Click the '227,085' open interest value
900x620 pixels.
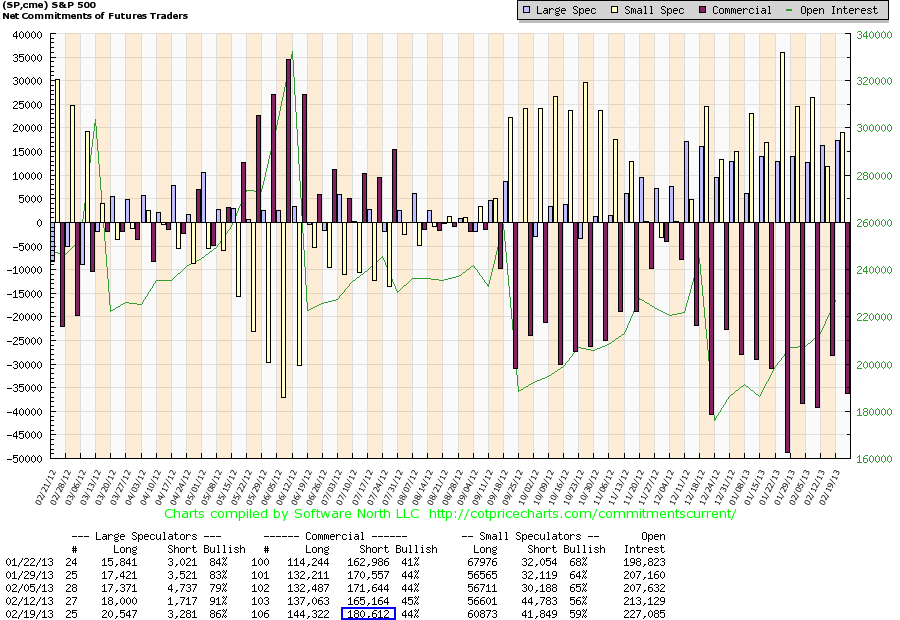pos(645,614)
